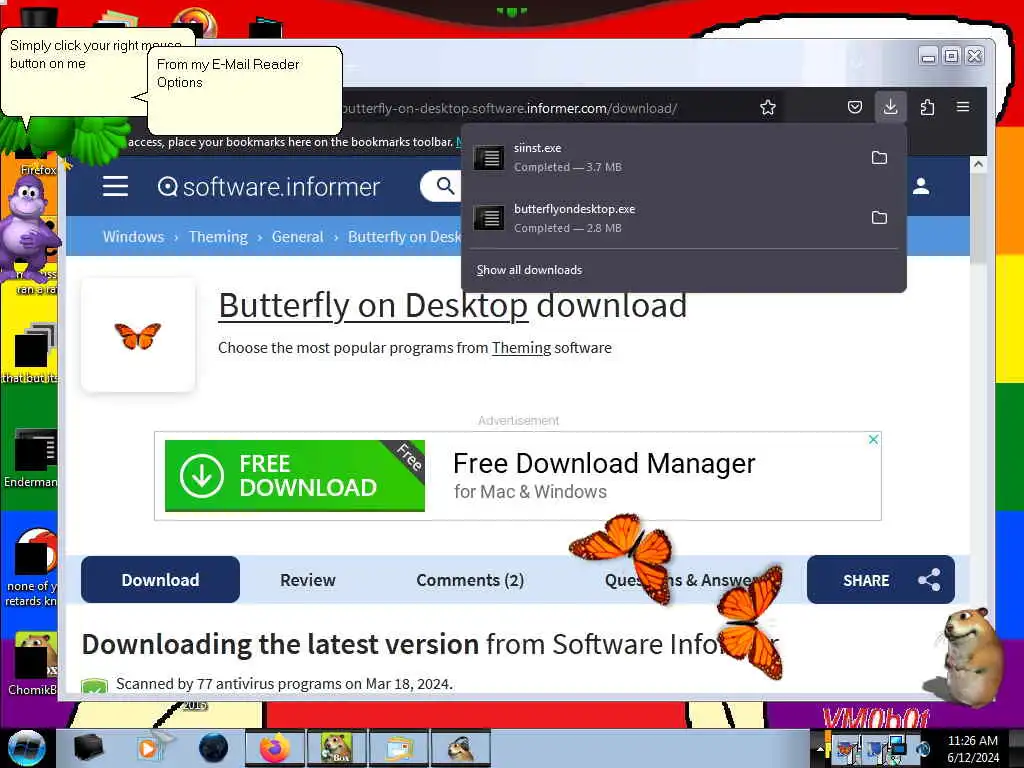Click the site search magnifier icon
Image resolution: width=1024 pixels, height=768 pixels.
click(x=445, y=186)
